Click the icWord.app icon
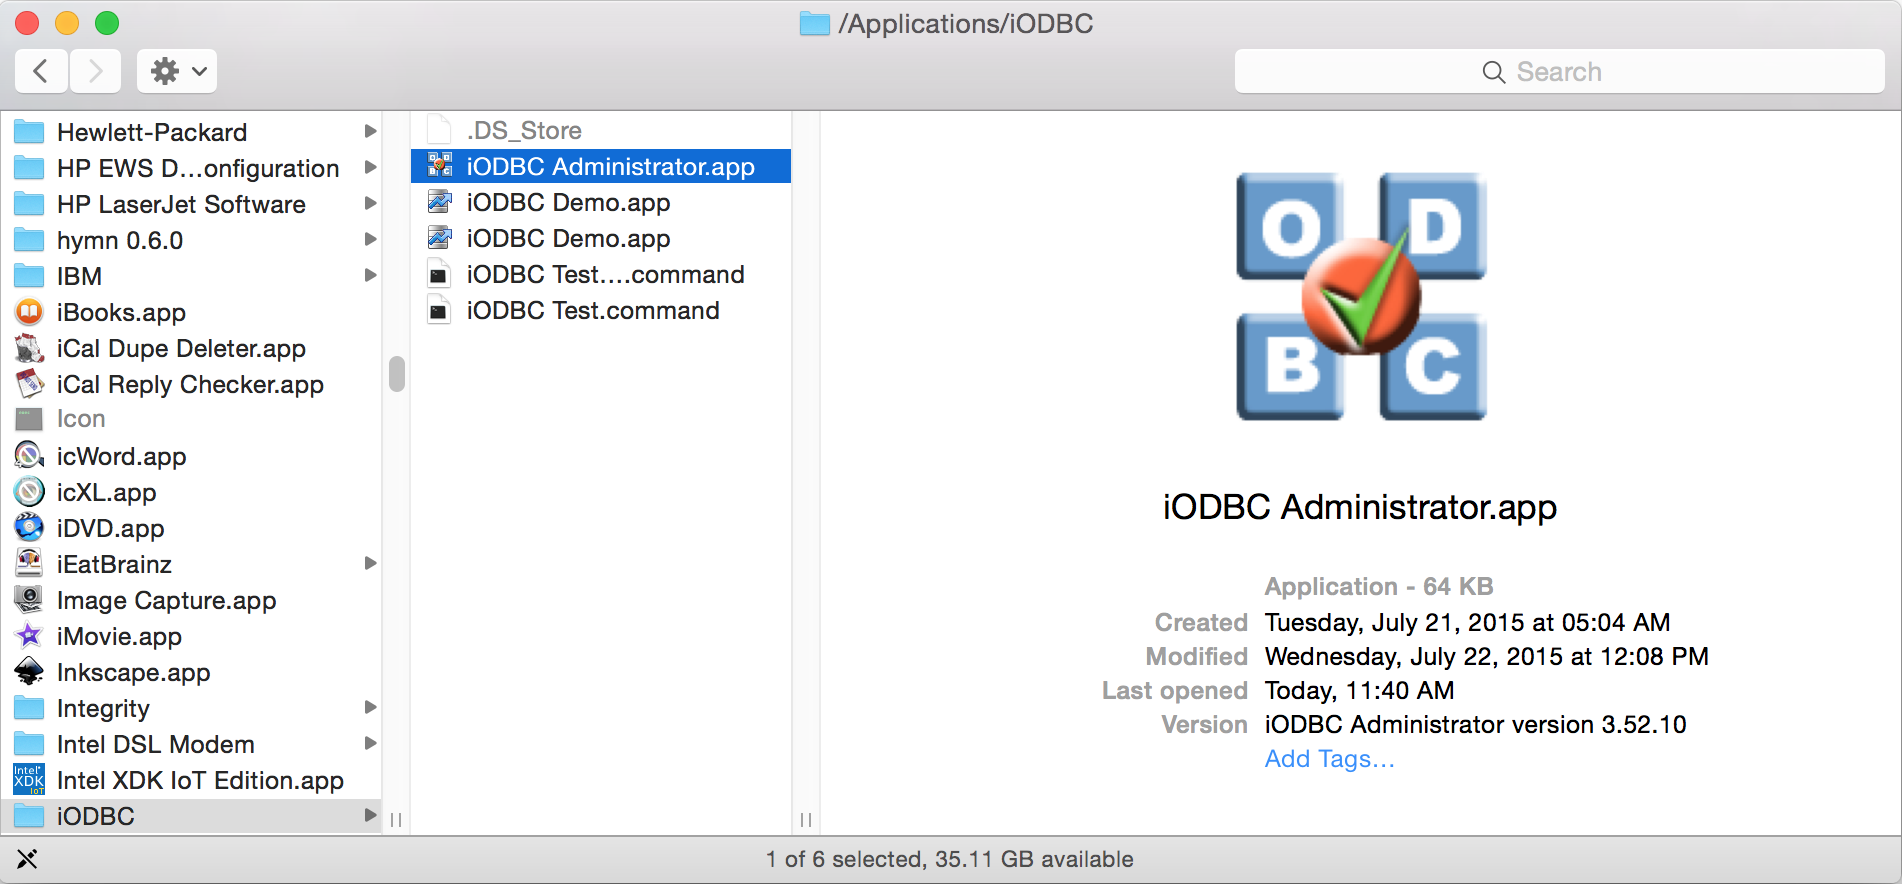 tap(29, 456)
